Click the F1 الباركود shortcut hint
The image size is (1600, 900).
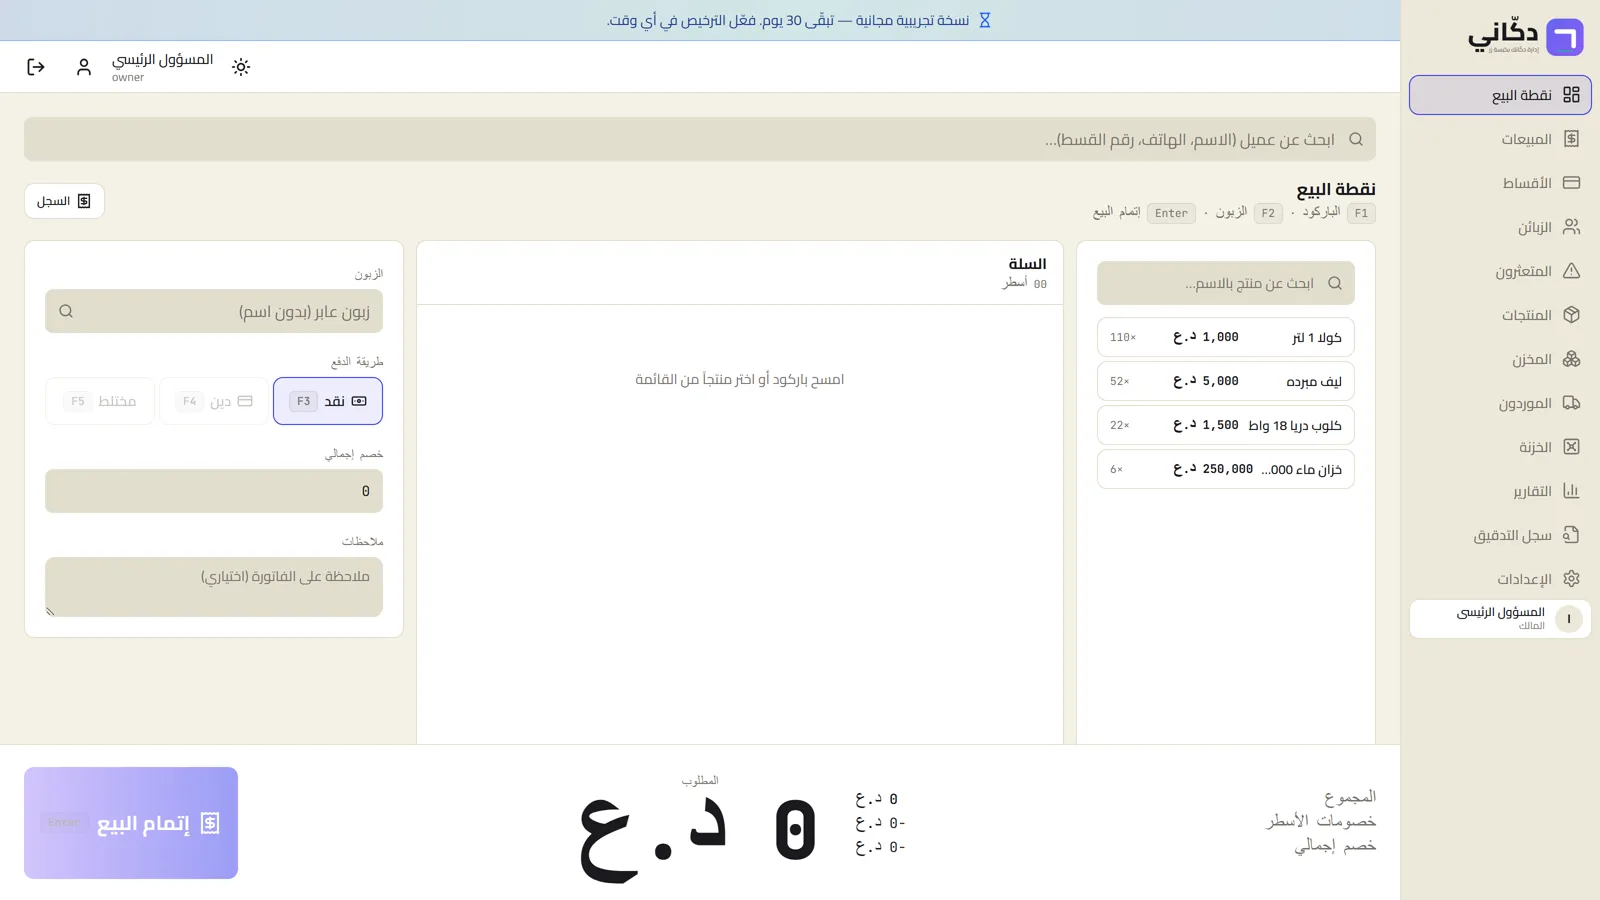pos(1339,213)
